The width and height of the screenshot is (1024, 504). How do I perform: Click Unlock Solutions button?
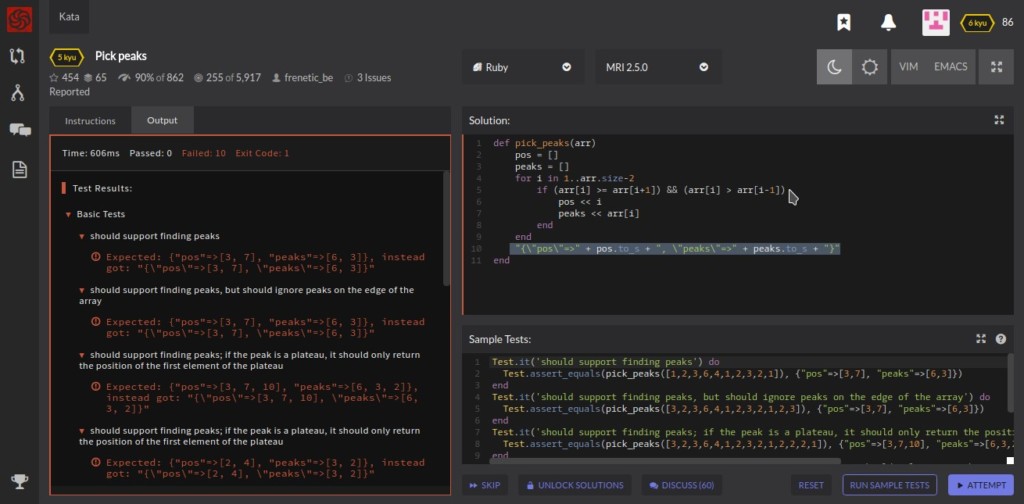[x=575, y=485]
